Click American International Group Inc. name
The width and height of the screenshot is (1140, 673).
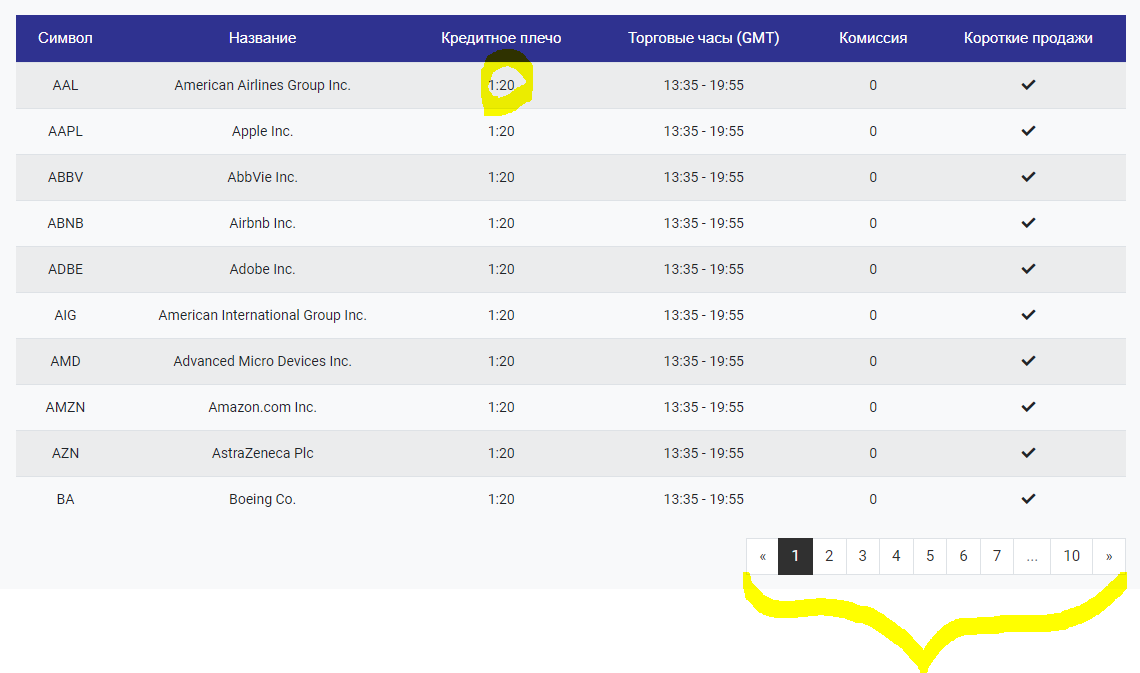[x=262, y=315]
